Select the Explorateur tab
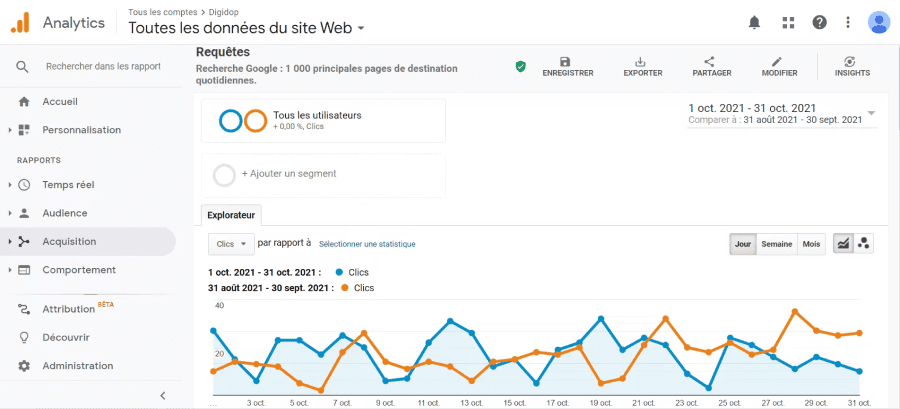 pyautogui.click(x=231, y=216)
